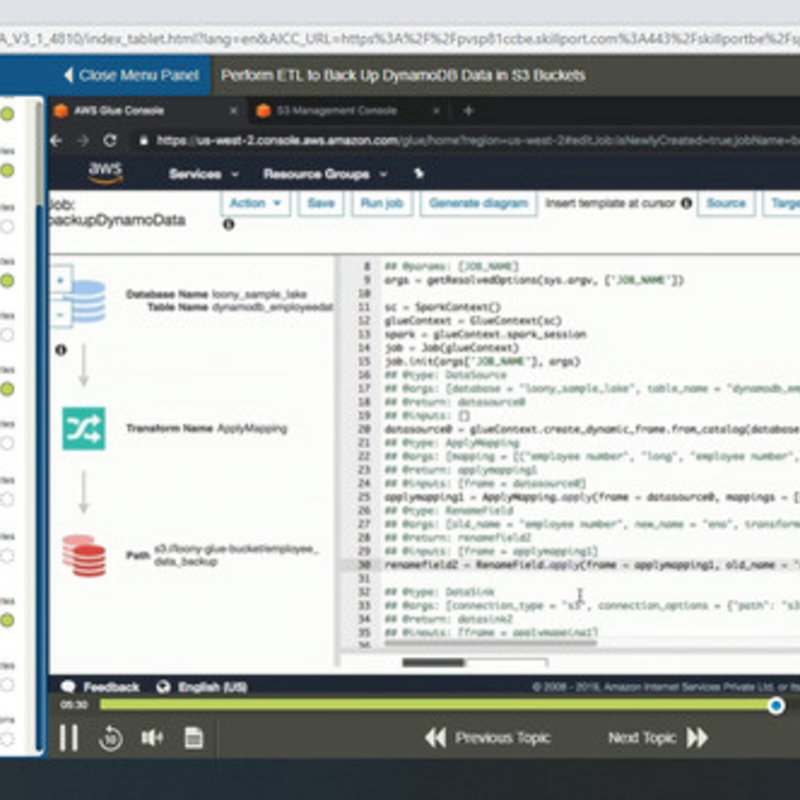Click the diagram panel horizontal scrollbar
Screen dimensions: 800x800
[x=433, y=663]
